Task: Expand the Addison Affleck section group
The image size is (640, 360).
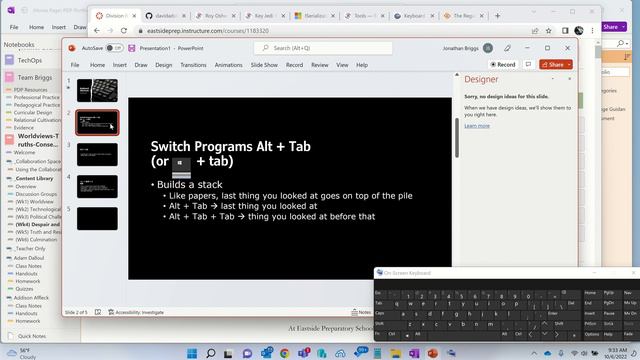Action: [x=31, y=298]
